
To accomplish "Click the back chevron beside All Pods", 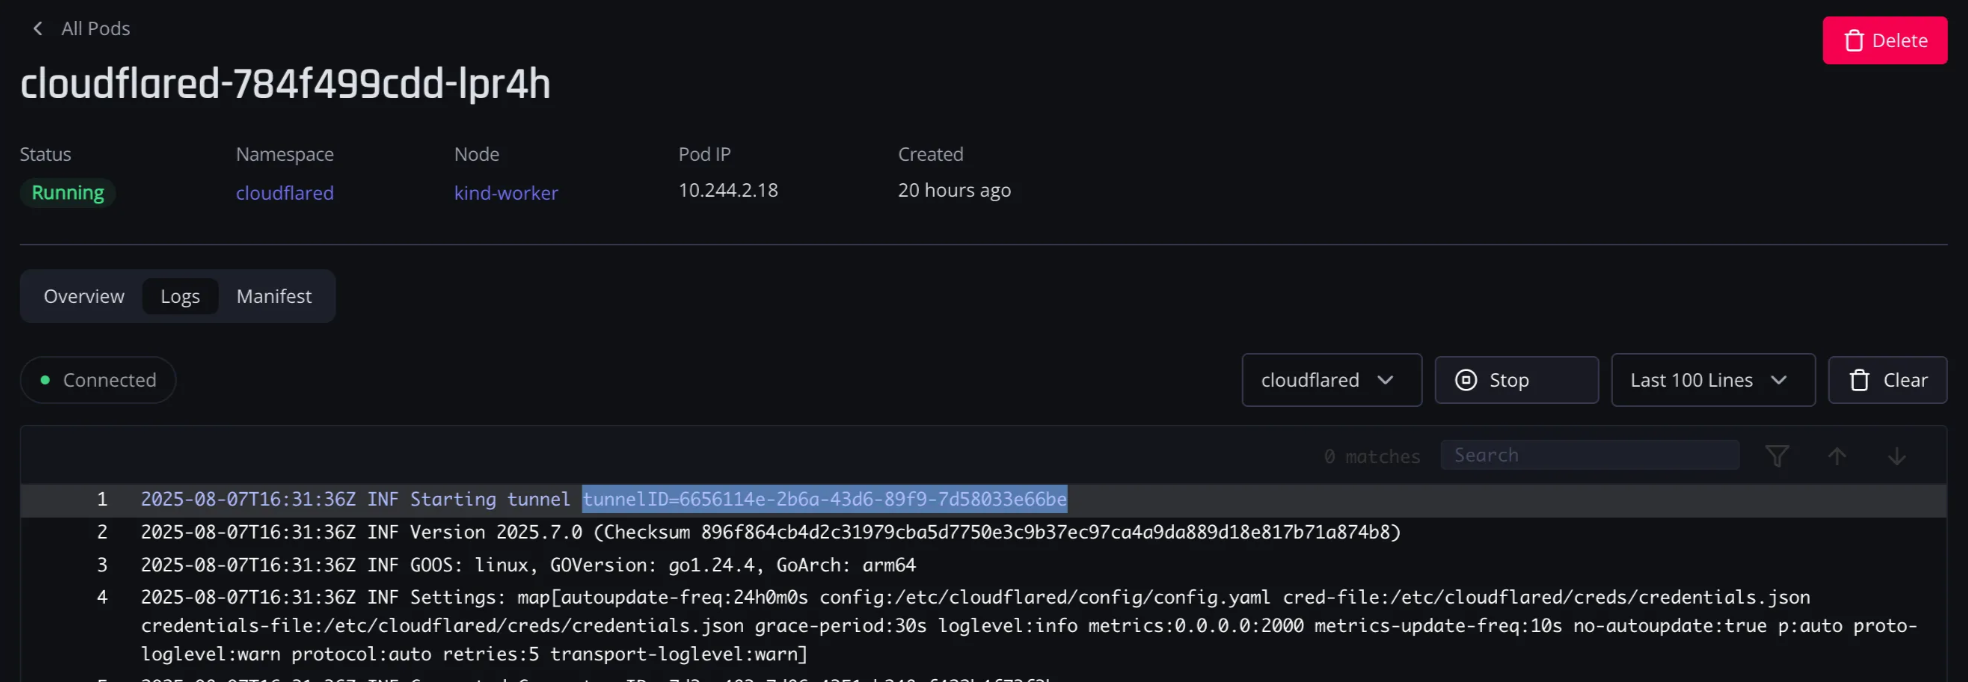I will [38, 28].
